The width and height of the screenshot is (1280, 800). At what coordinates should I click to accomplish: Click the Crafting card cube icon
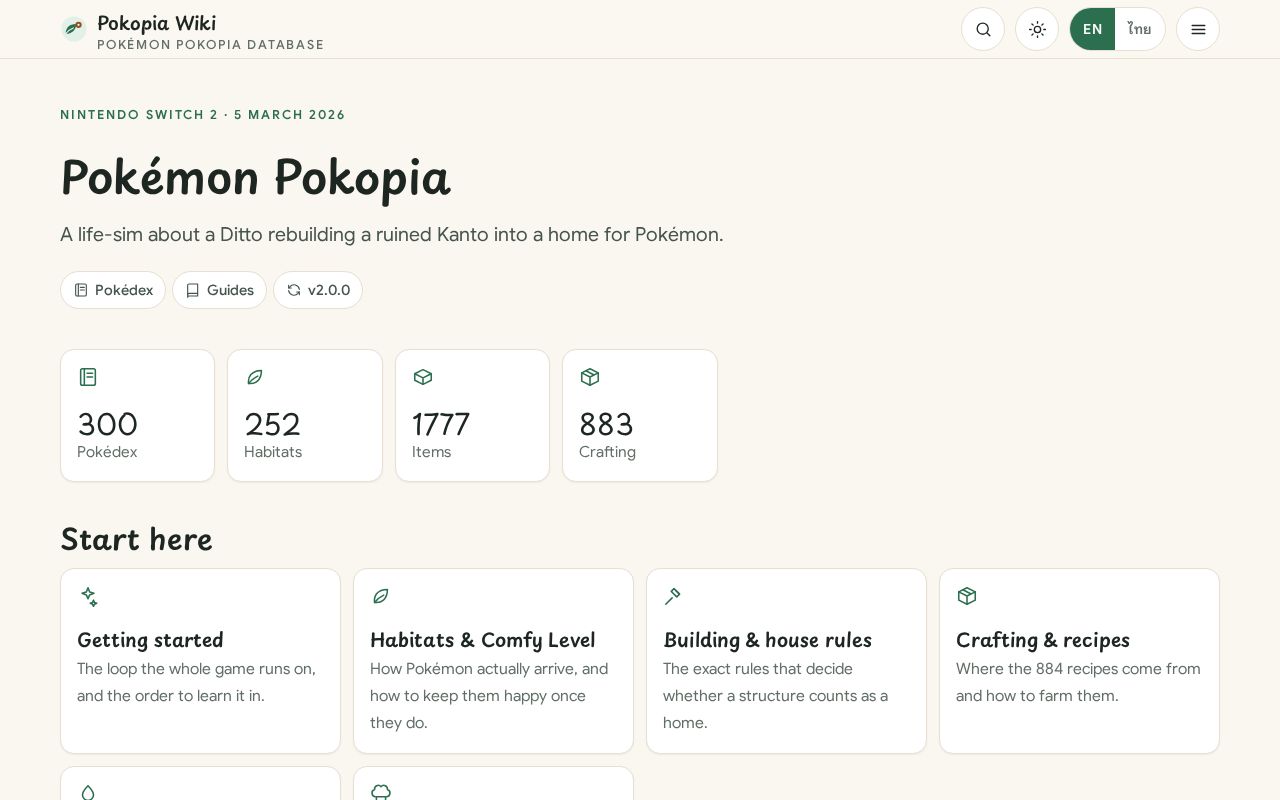590,377
